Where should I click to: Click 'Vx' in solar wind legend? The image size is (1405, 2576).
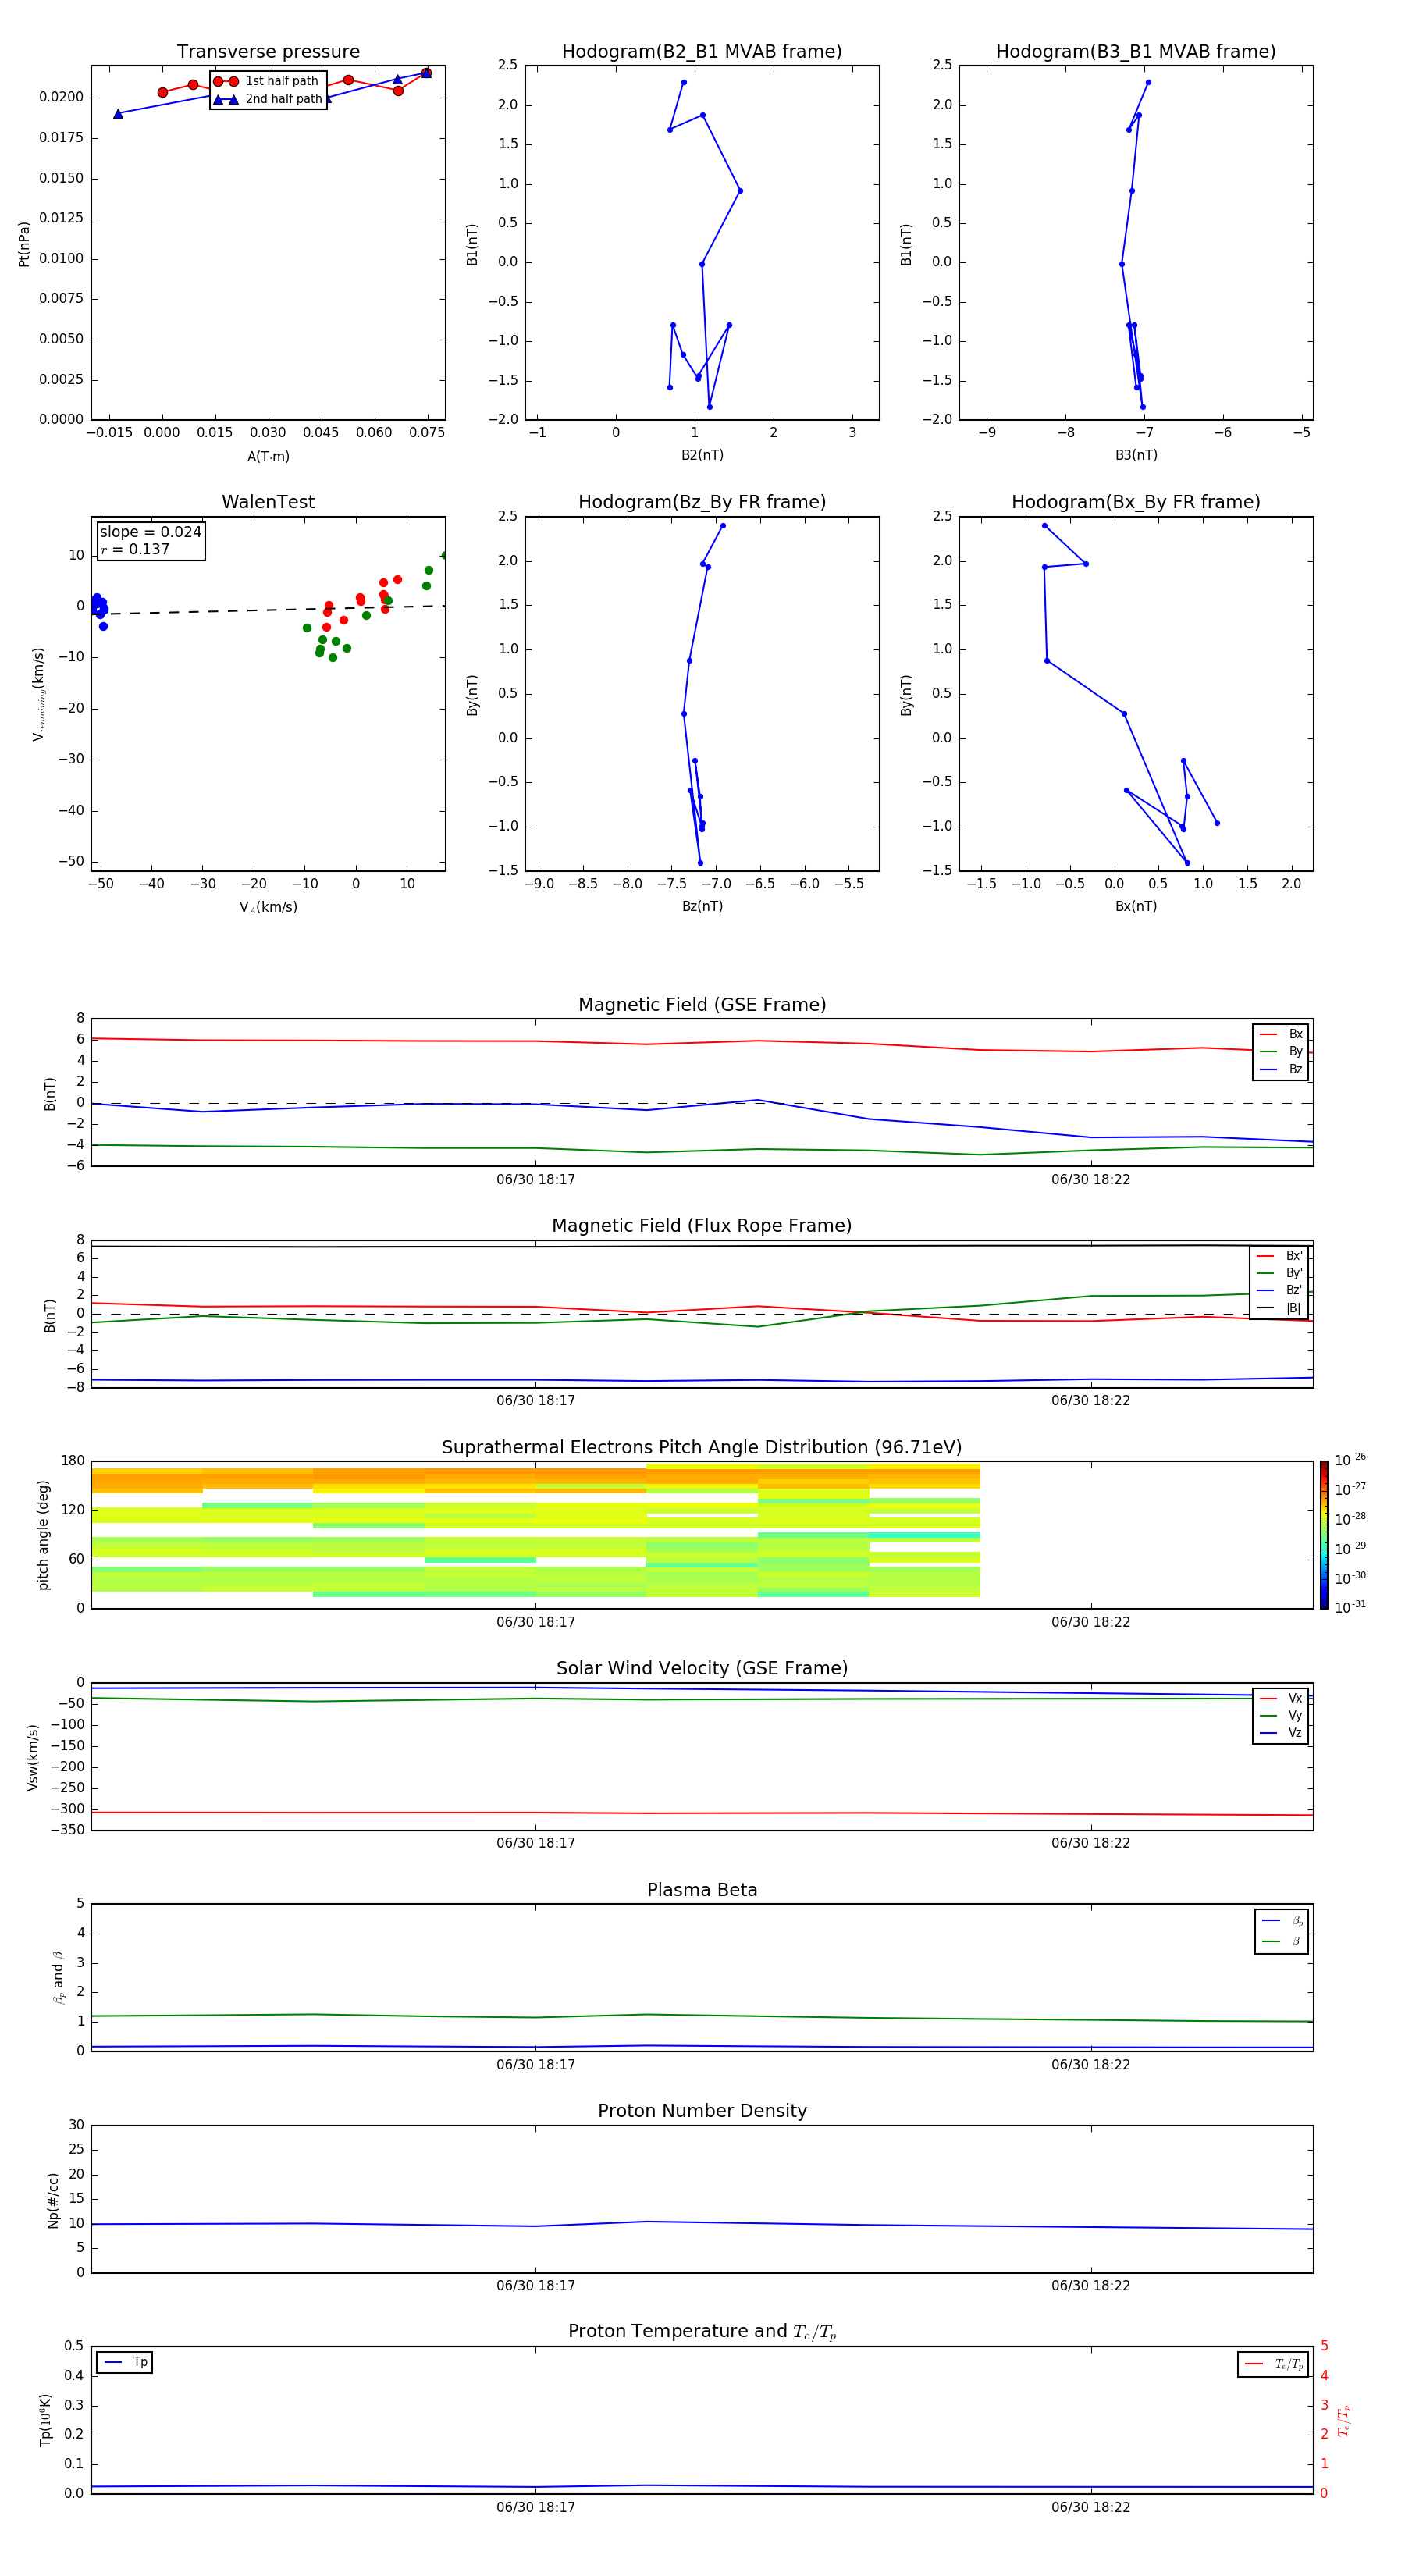[x=1281, y=1699]
